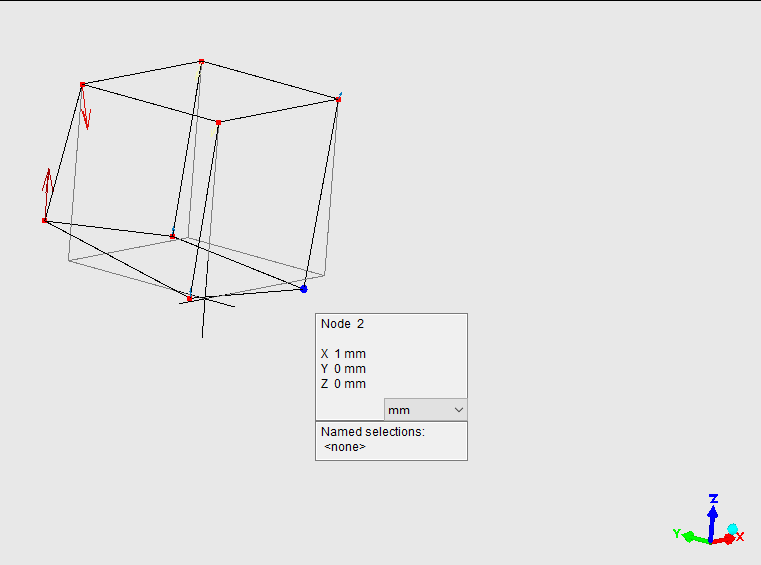This screenshot has width=761, height=565.
Task: Select the blue highlighted Node 2 dot
Action: pos(304,289)
